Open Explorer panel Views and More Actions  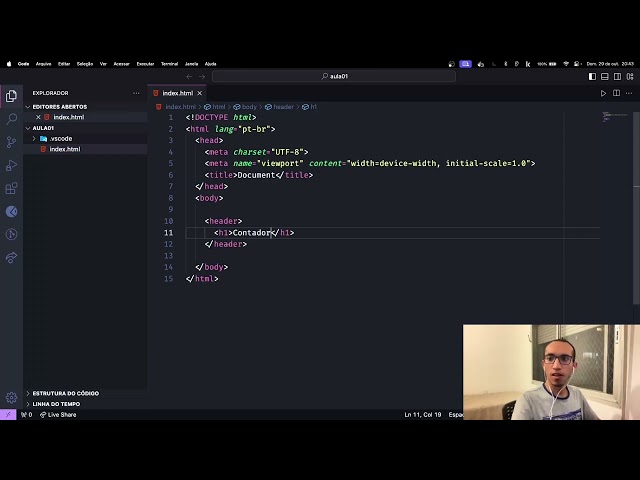[136, 93]
